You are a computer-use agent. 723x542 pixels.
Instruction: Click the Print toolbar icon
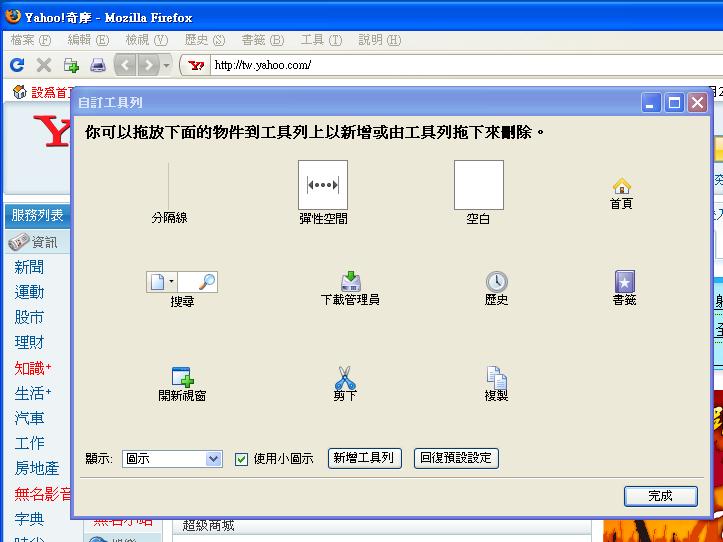pyautogui.click(x=98, y=65)
